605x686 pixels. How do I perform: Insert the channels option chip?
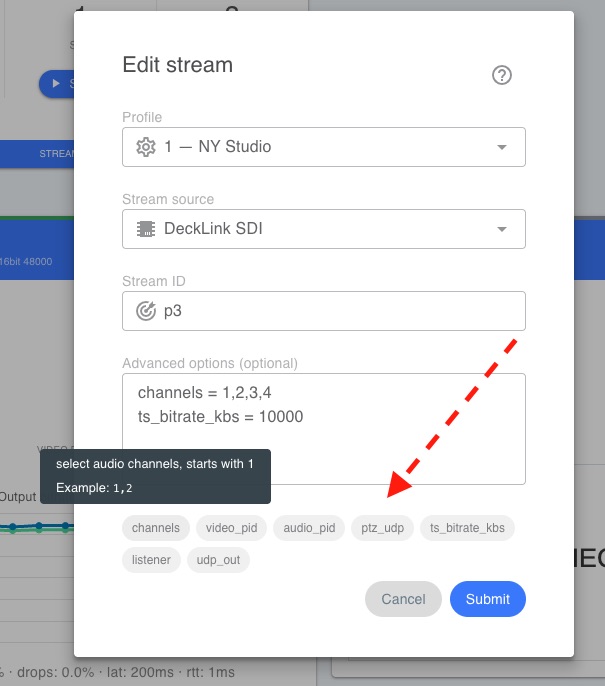pos(156,528)
